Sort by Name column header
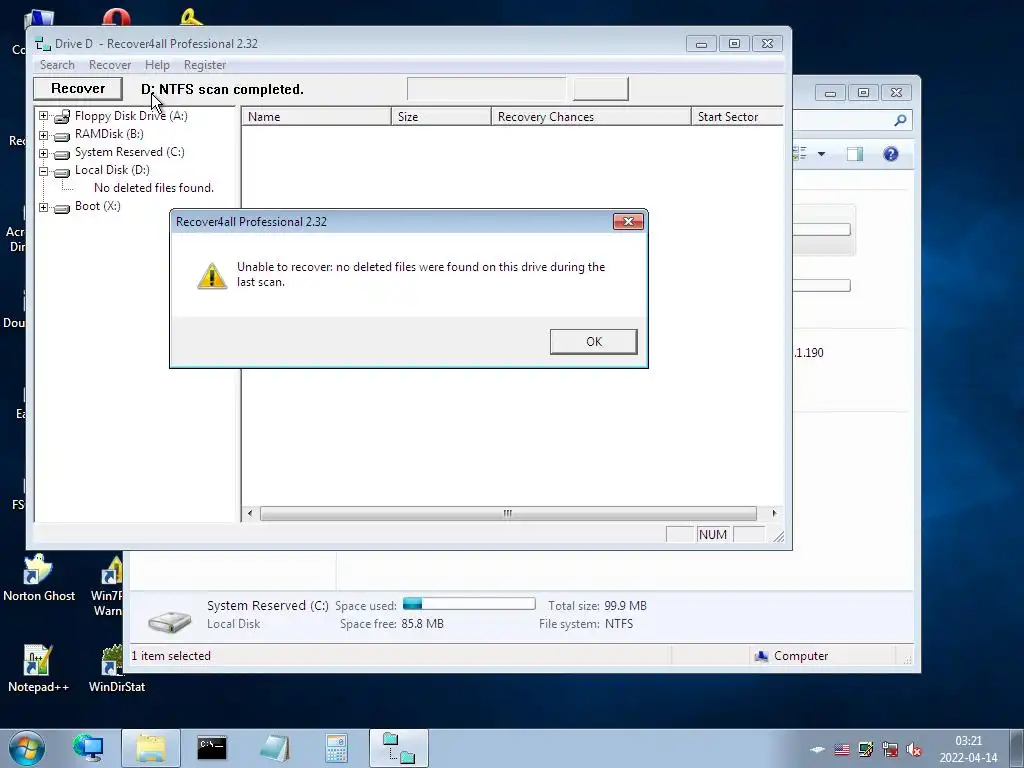The image size is (1024, 768). pyautogui.click(x=316, y=117)
